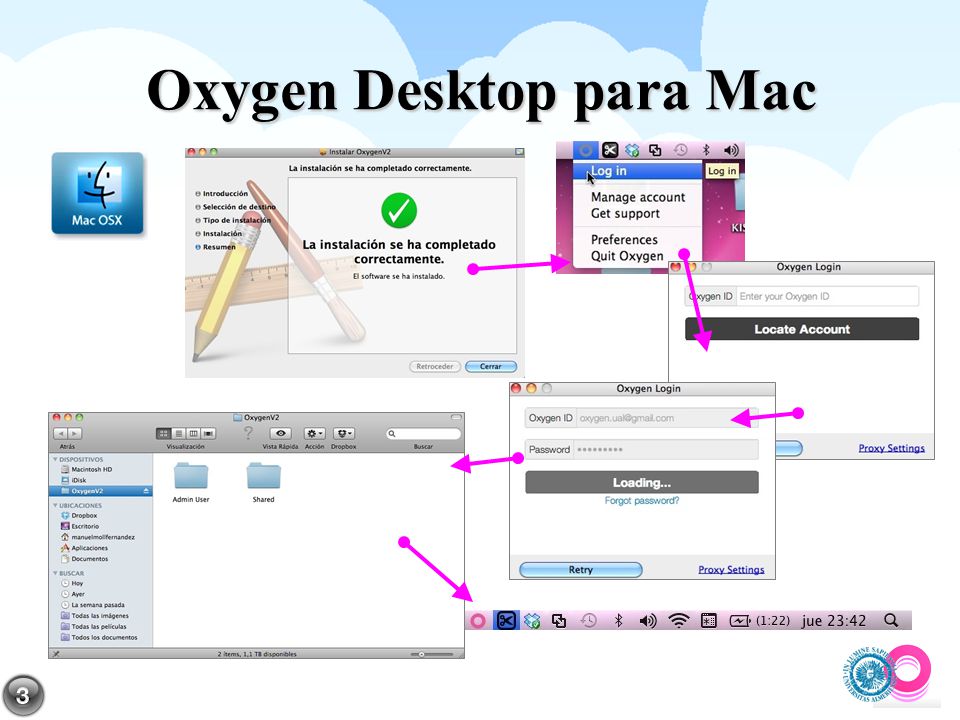Screen dimensions: 960x720
Task: Click the Oxygen icon above the Log in menu
Action: [586, 150]
